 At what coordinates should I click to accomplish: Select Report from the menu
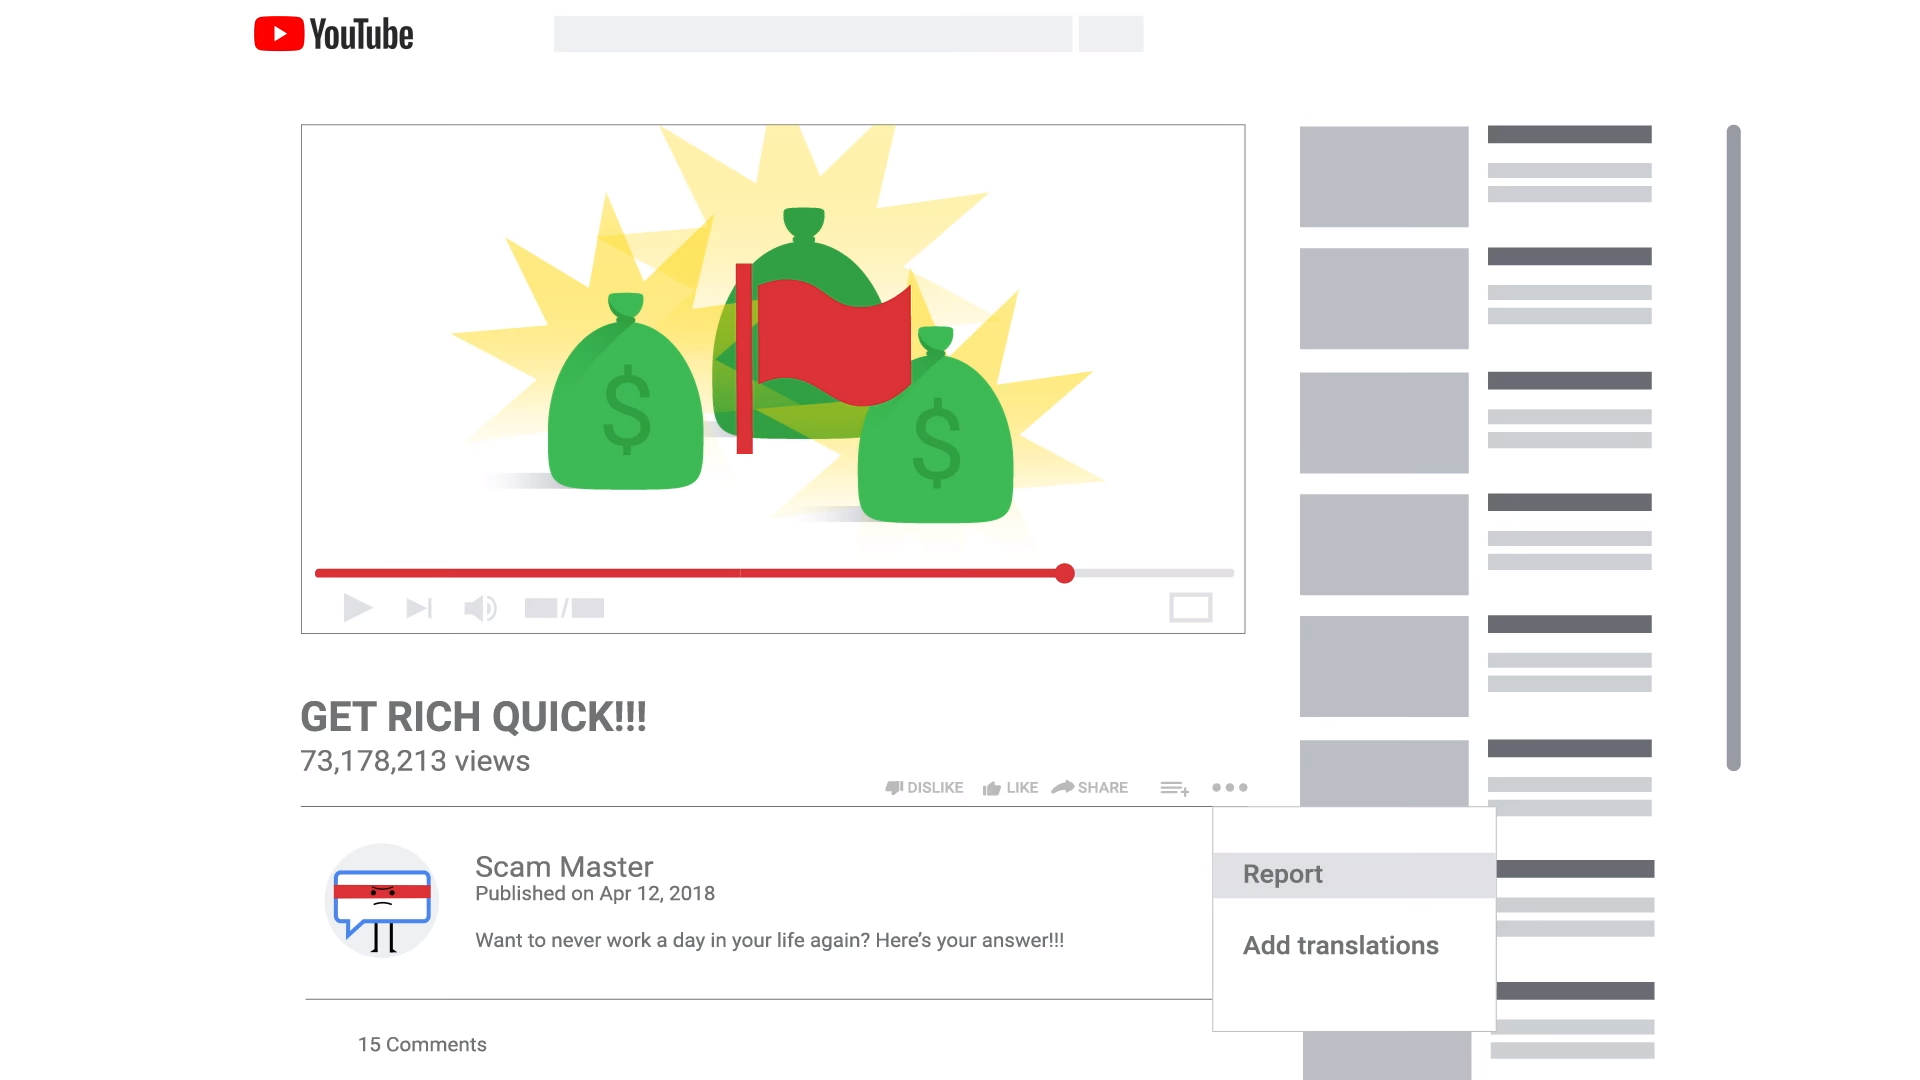click(x=1354, y=875)
